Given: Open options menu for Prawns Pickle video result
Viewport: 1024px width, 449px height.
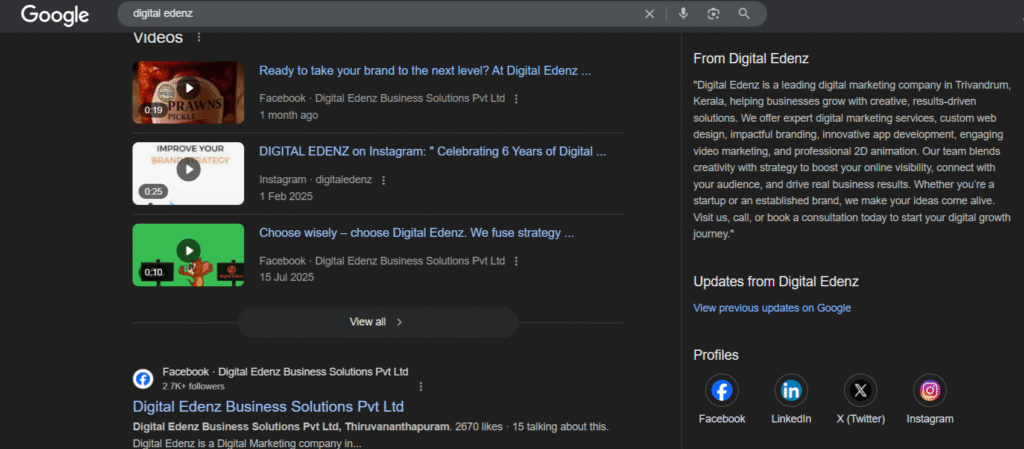Looking at the screenshot, I should (516, 99).
